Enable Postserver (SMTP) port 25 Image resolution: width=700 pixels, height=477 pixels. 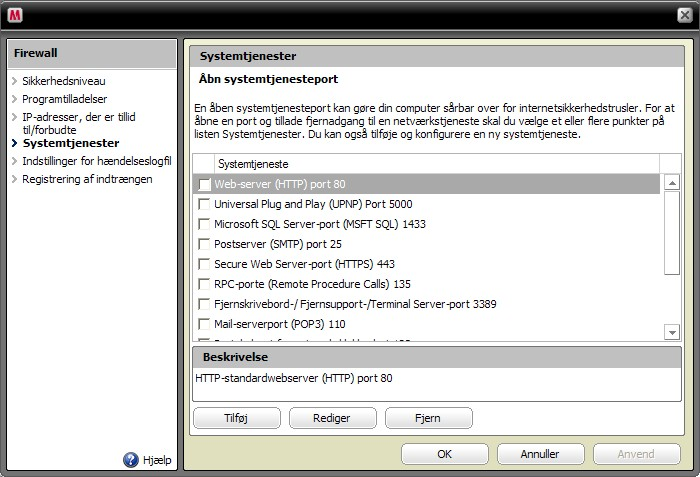pos(204,244)
